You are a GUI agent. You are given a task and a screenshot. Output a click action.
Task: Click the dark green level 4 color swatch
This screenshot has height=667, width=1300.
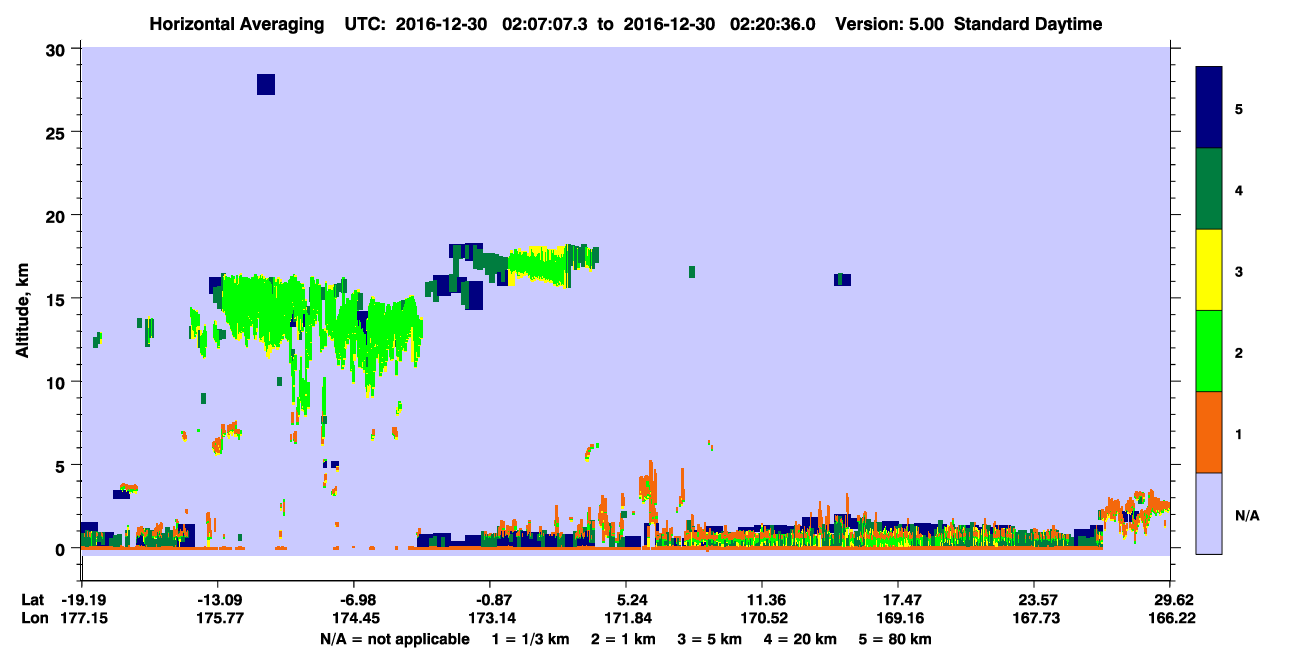(x=1209, y=189)
